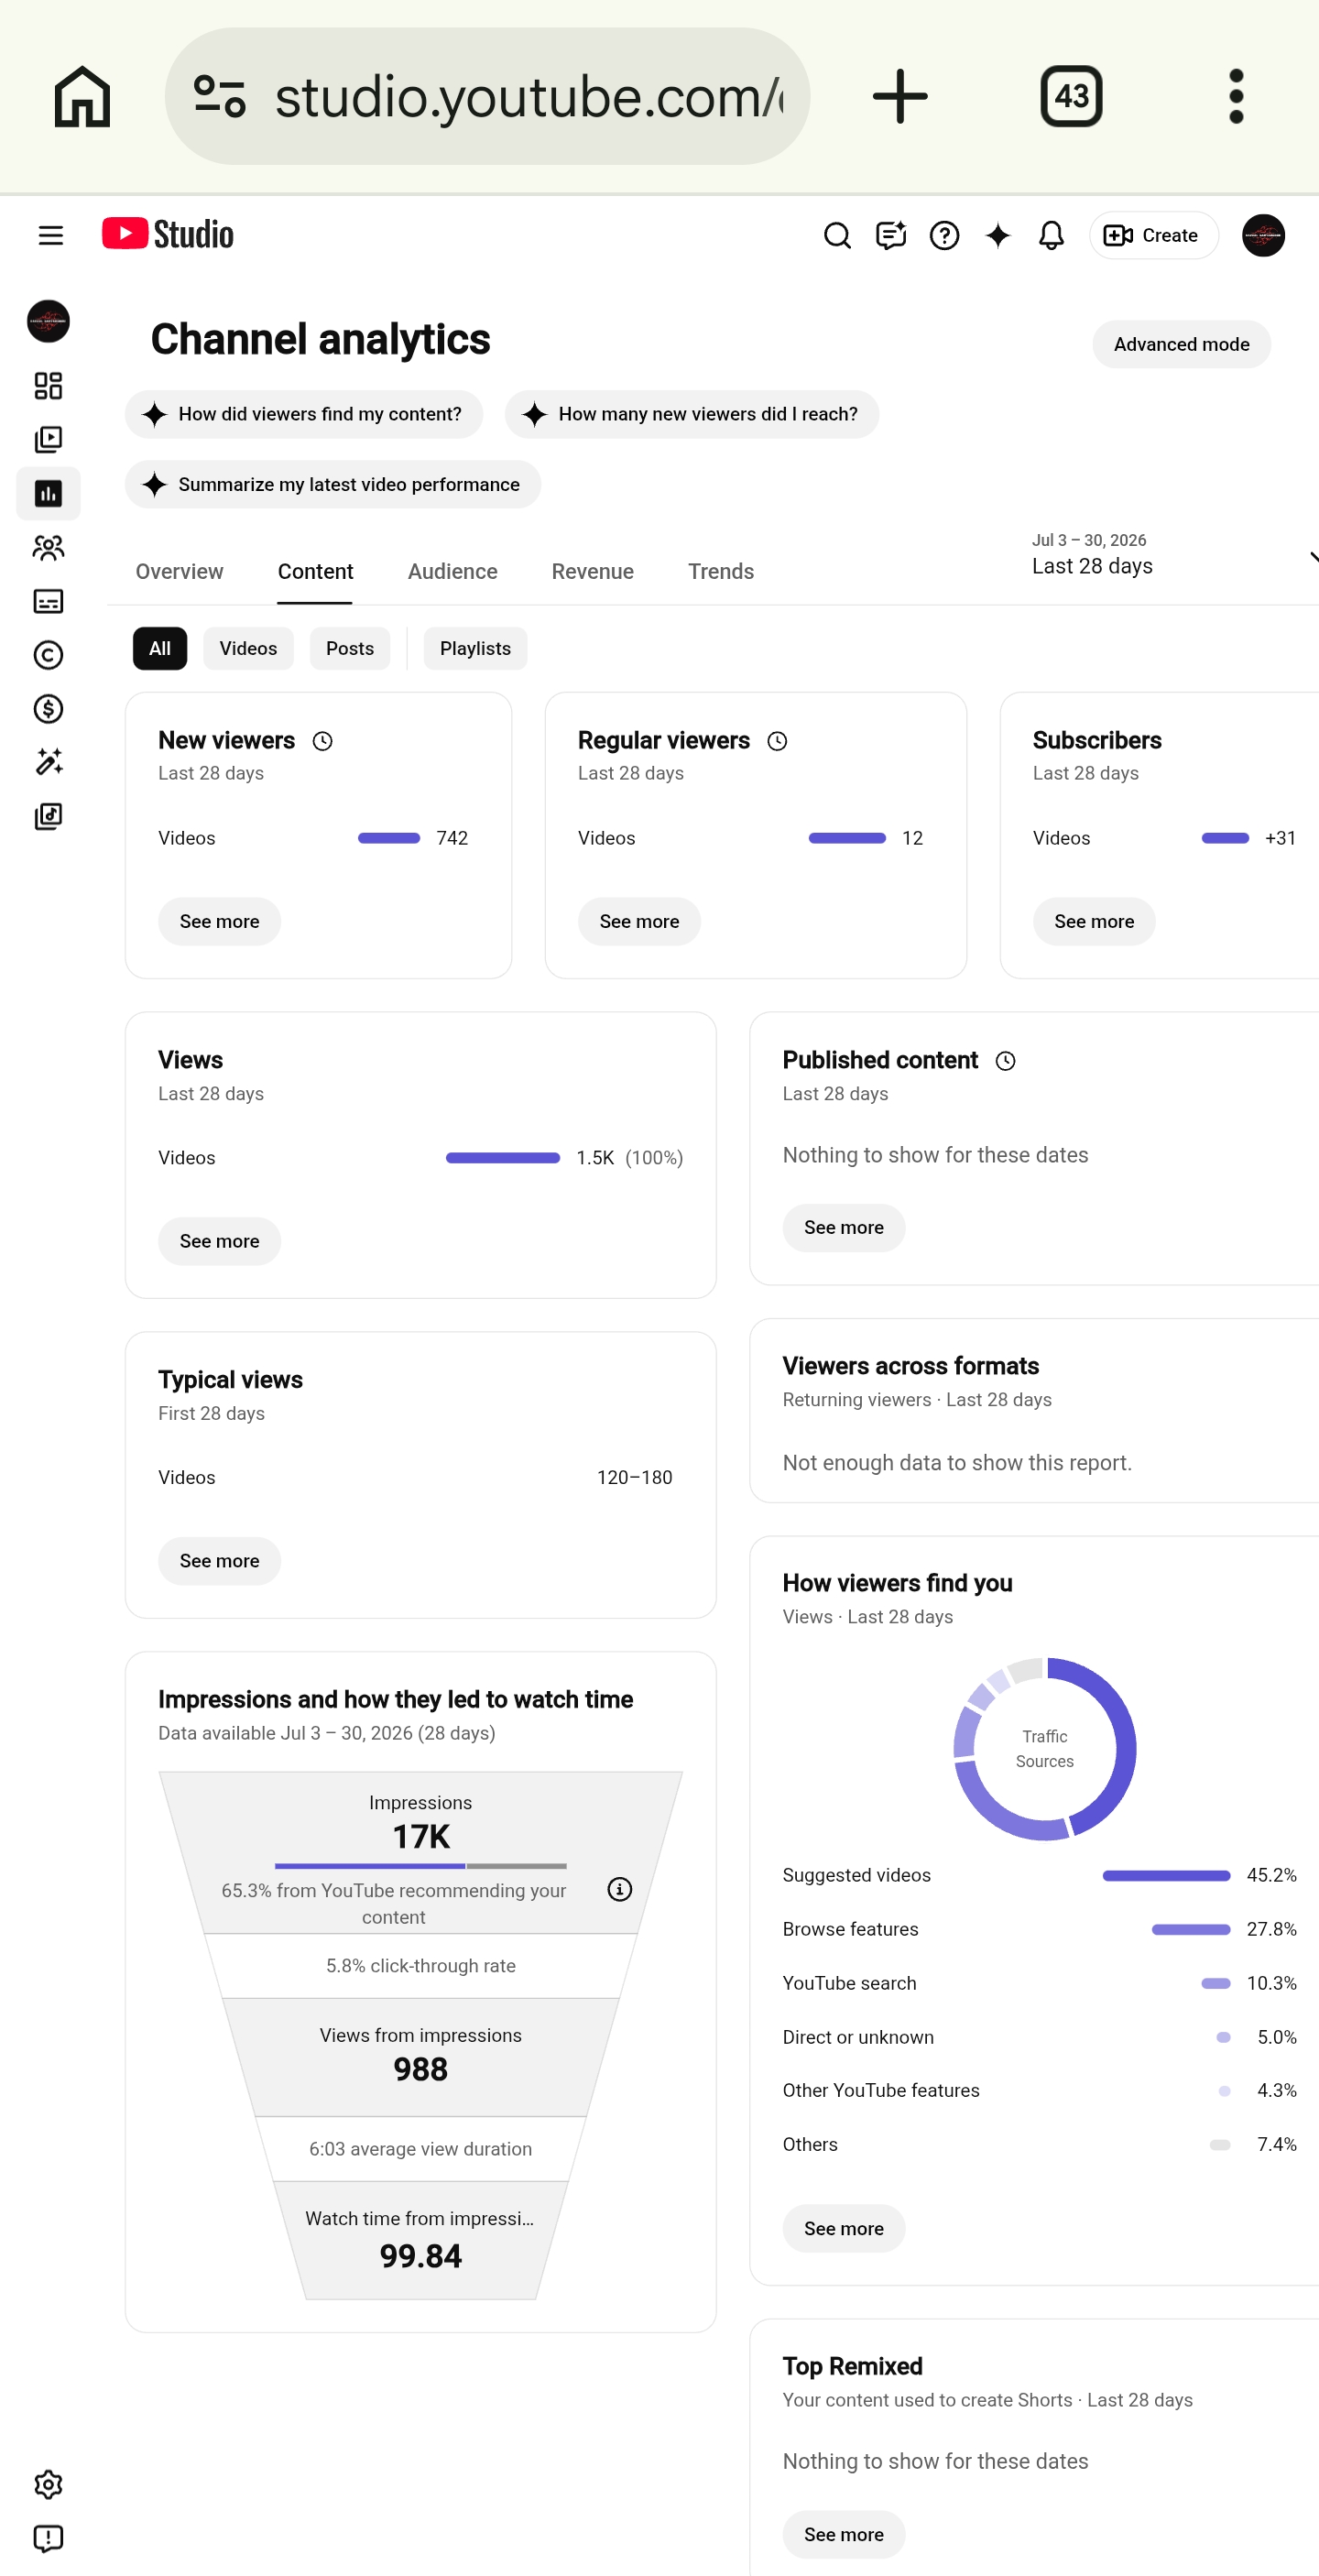The height and width of the screenshot is (2576, 1319).
Task: Open the help question mark icon
Action: tap(944, 235)
